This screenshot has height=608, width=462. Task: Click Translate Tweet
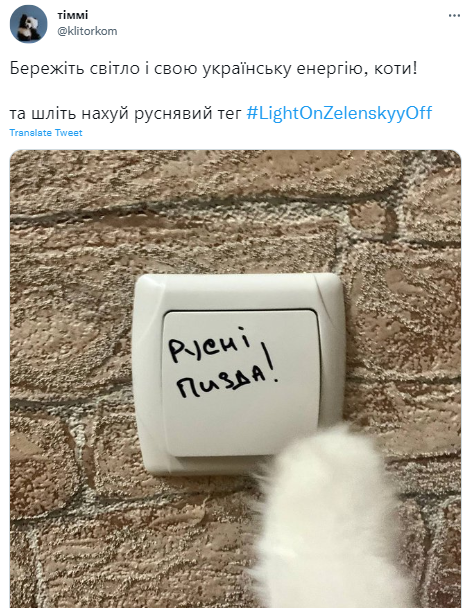pyautogui.click(x=46, y=133)
